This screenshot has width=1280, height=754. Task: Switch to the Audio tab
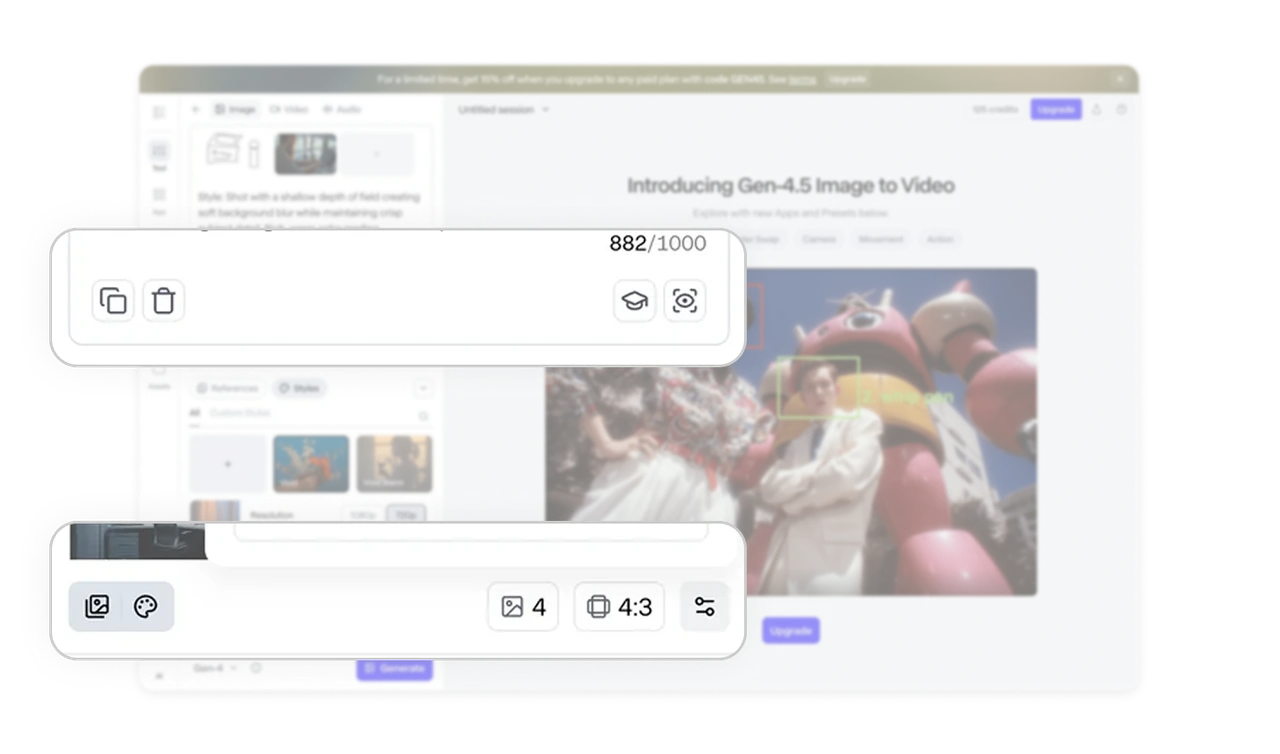pyautogui.click(x=341, y=109)
